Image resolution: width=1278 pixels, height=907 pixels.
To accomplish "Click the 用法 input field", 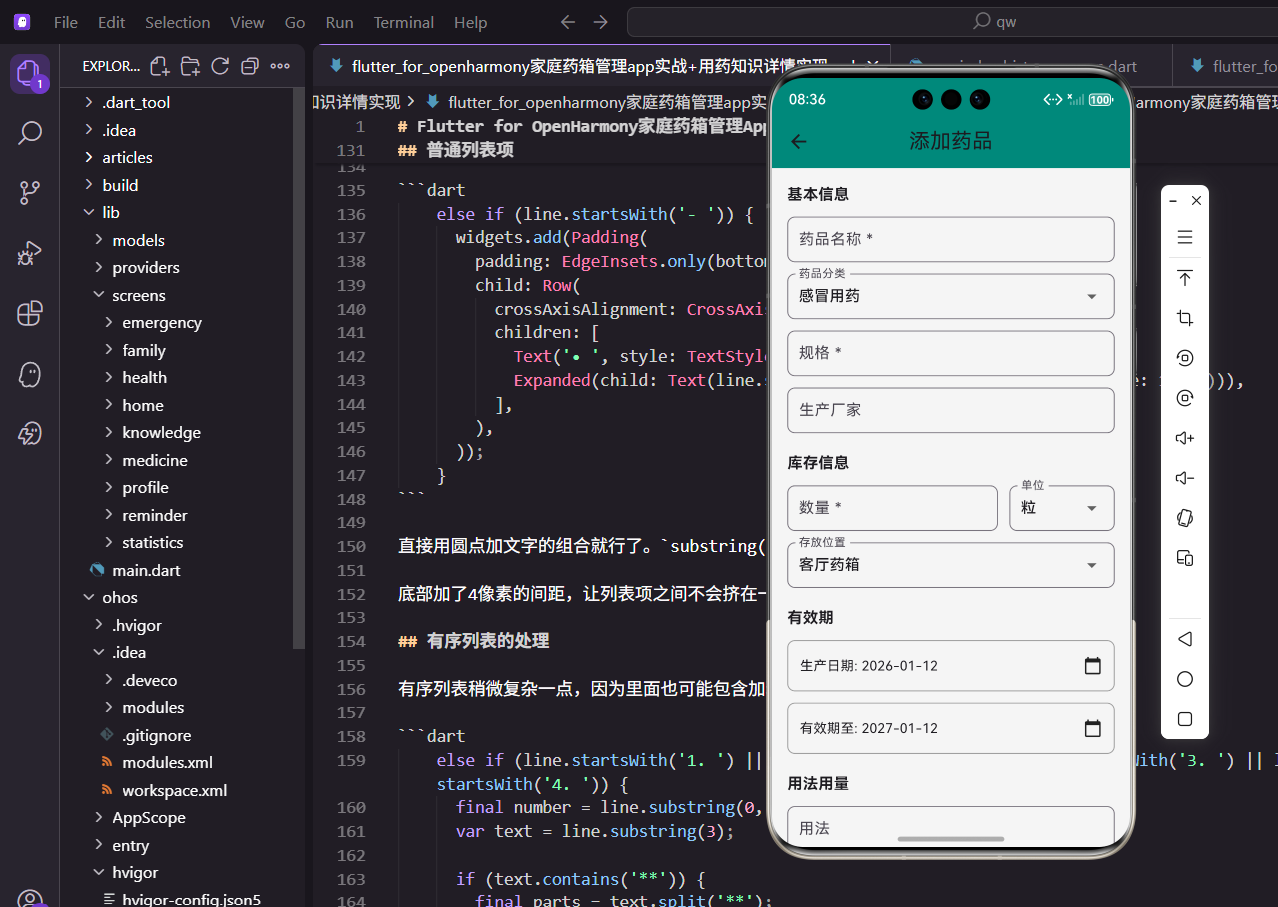I will (x=950, y=826).
